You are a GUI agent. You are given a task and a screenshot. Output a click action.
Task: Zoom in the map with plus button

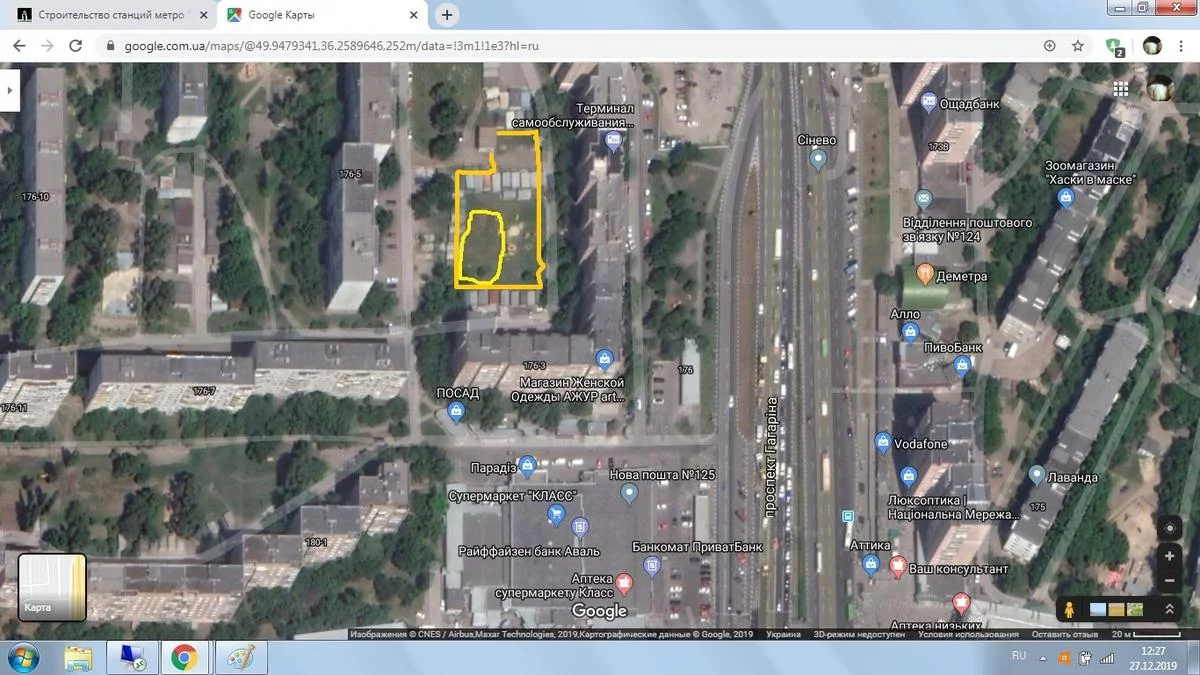click(1169, 556)
